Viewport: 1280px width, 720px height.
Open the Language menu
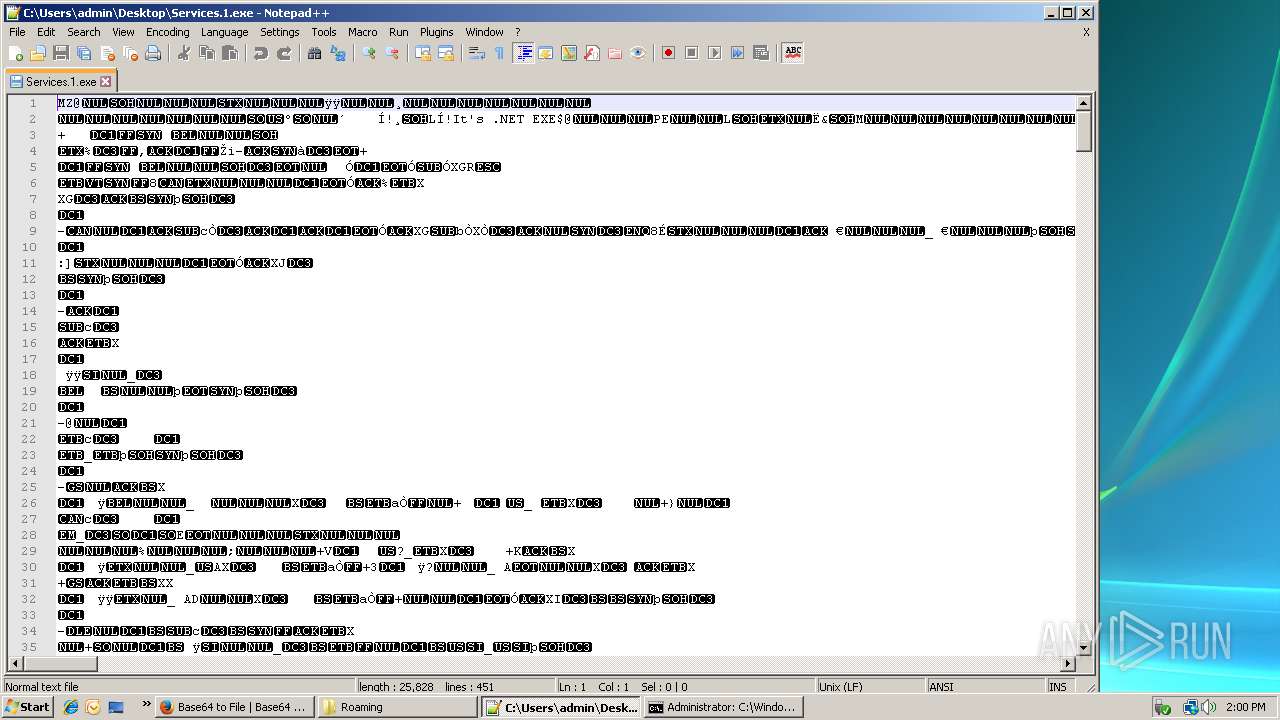pos(224,32)
